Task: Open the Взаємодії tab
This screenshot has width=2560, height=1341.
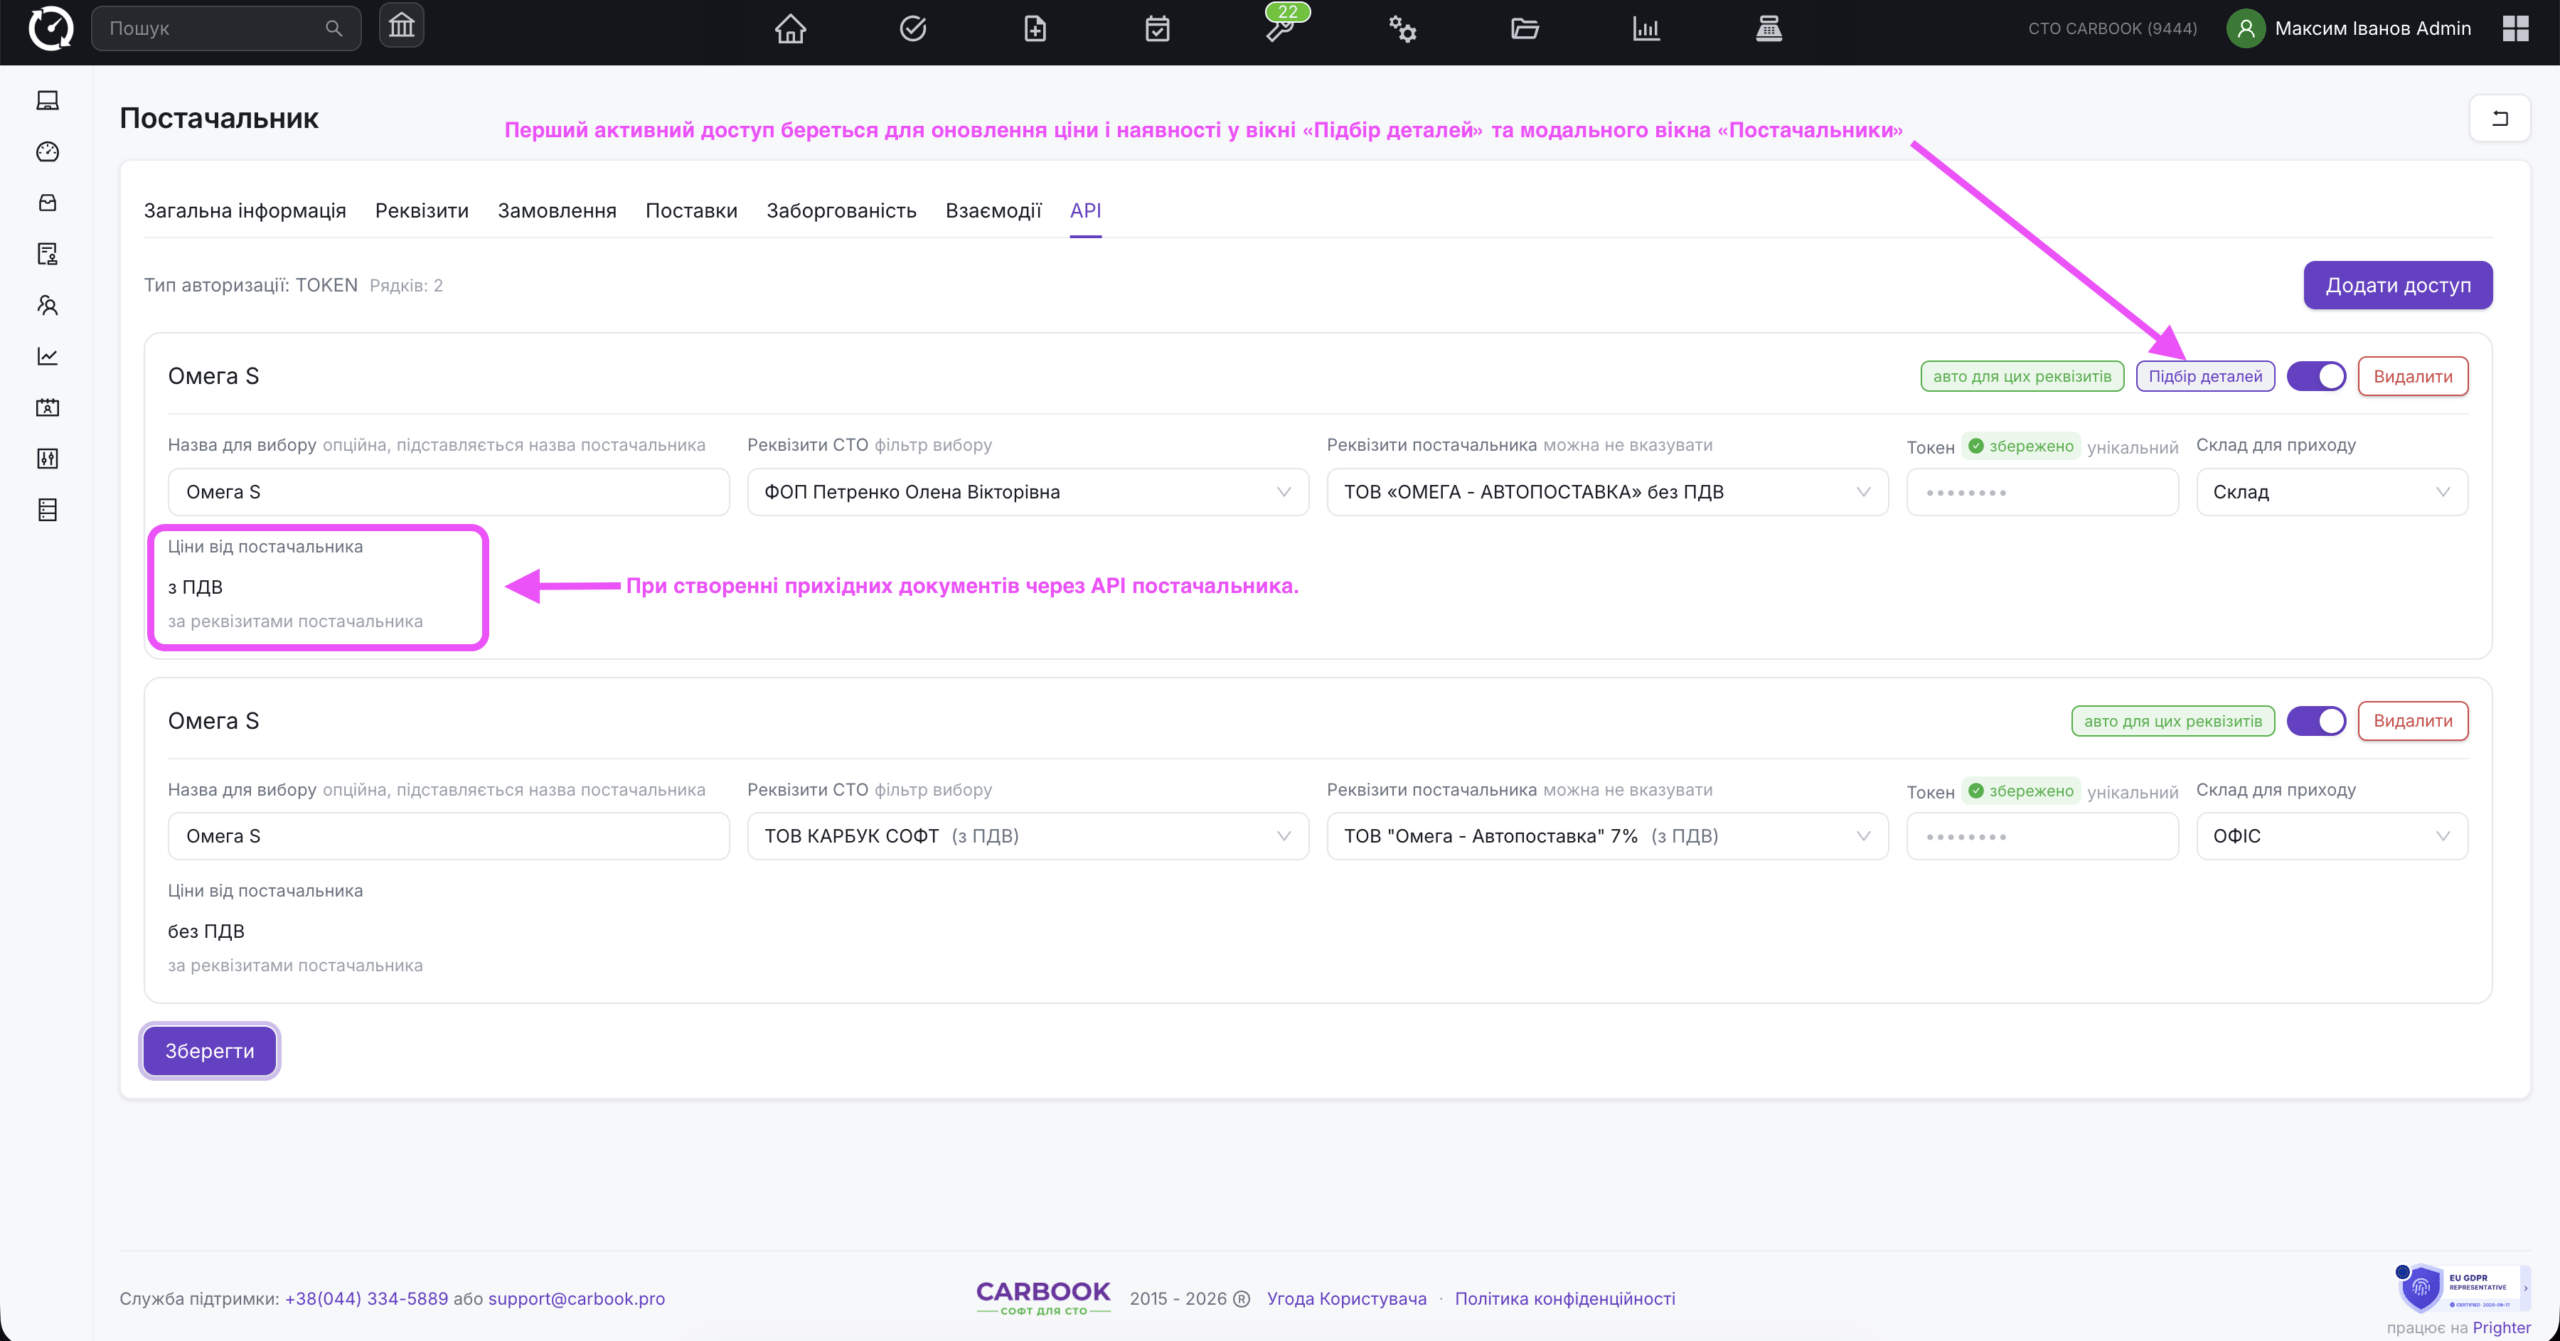Action: point(993,210)
